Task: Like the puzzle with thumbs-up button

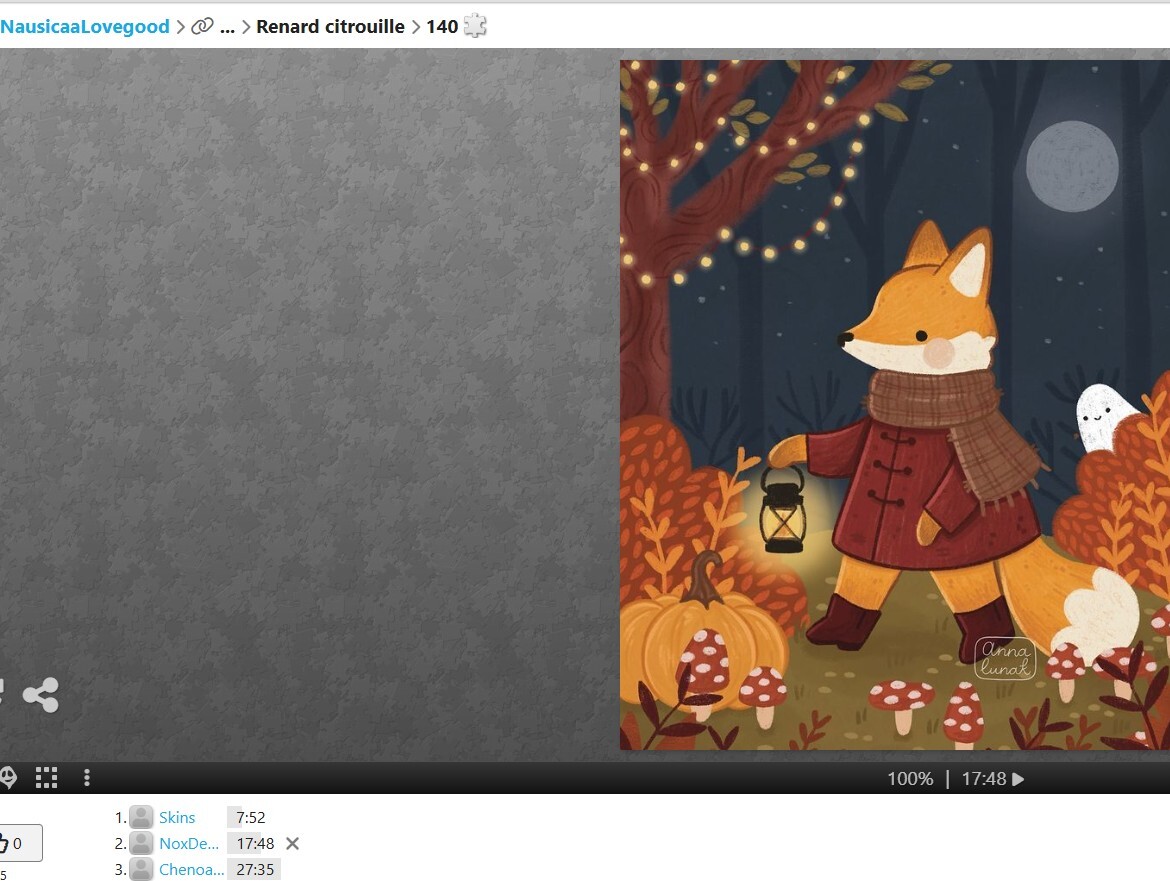Action: coord(19,843)
